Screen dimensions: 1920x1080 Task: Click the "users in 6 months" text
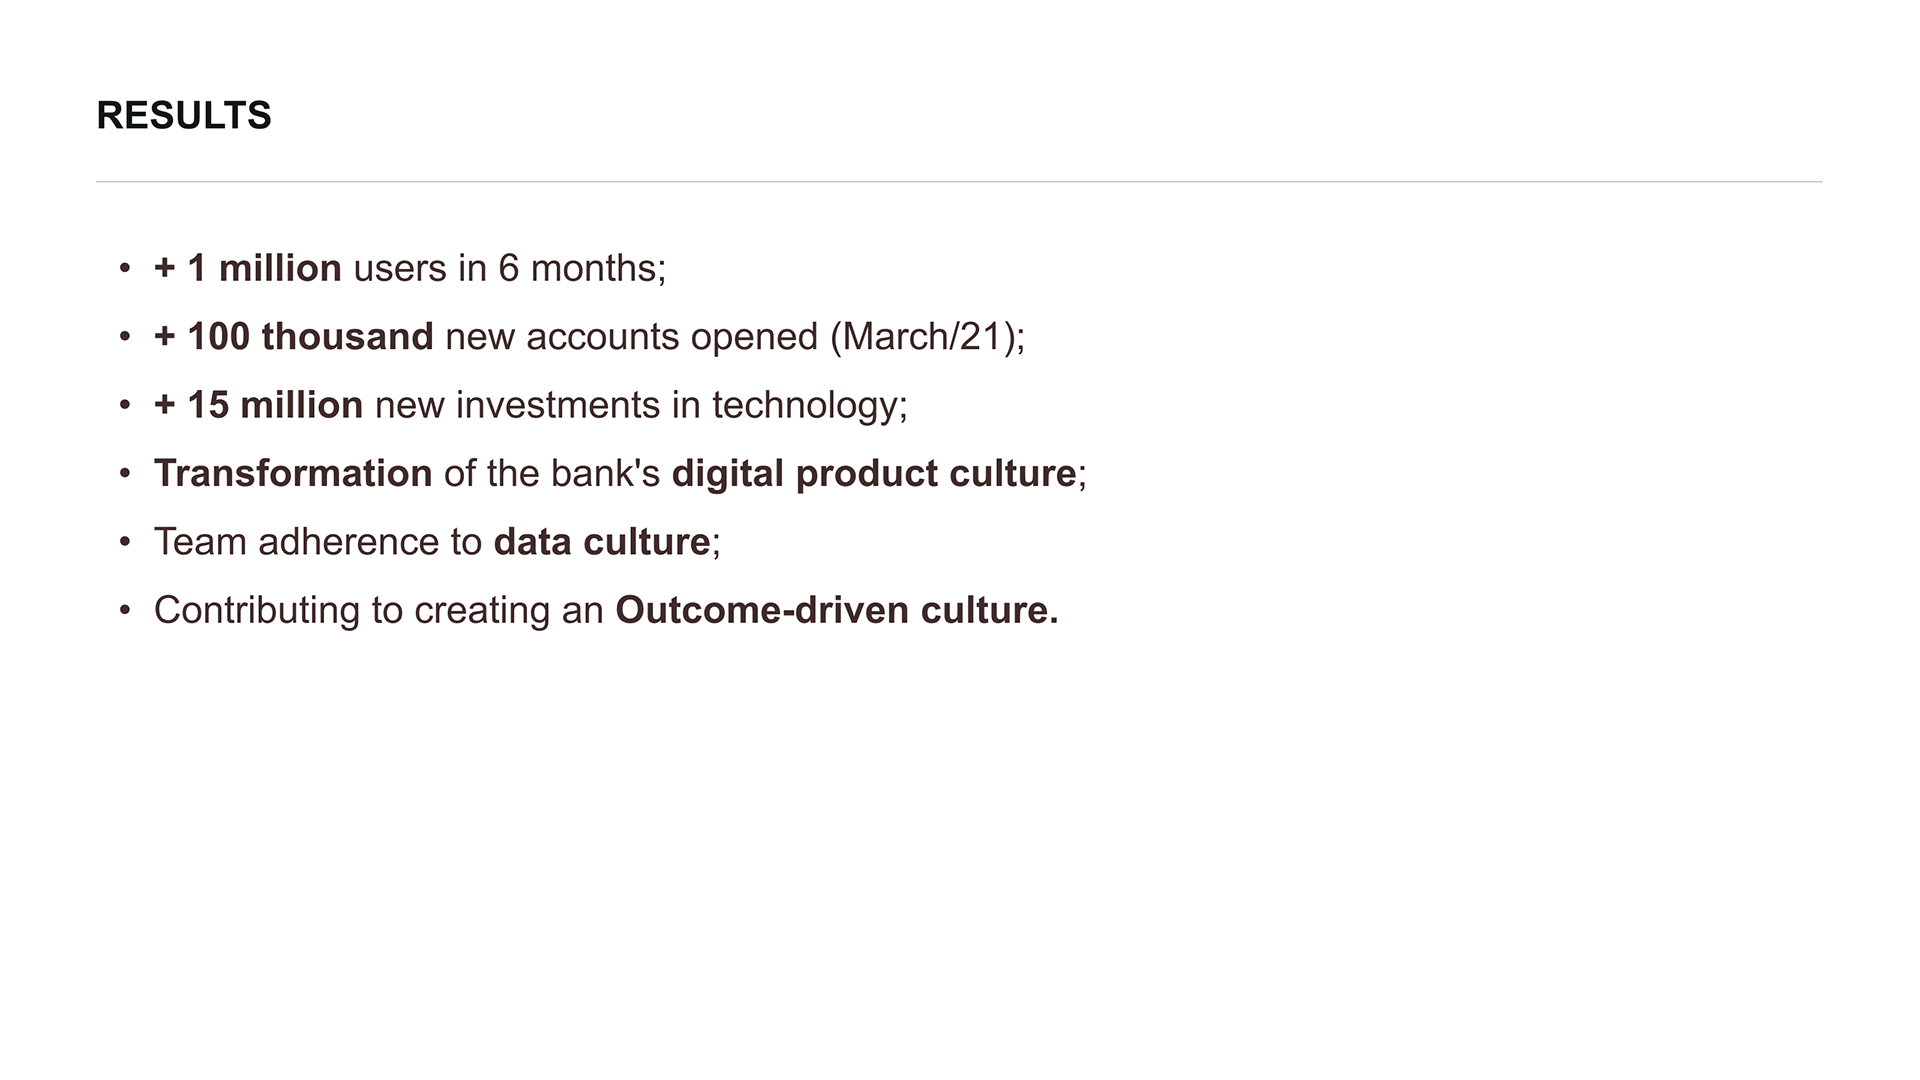pyautogui.click(x=504, y=268)
